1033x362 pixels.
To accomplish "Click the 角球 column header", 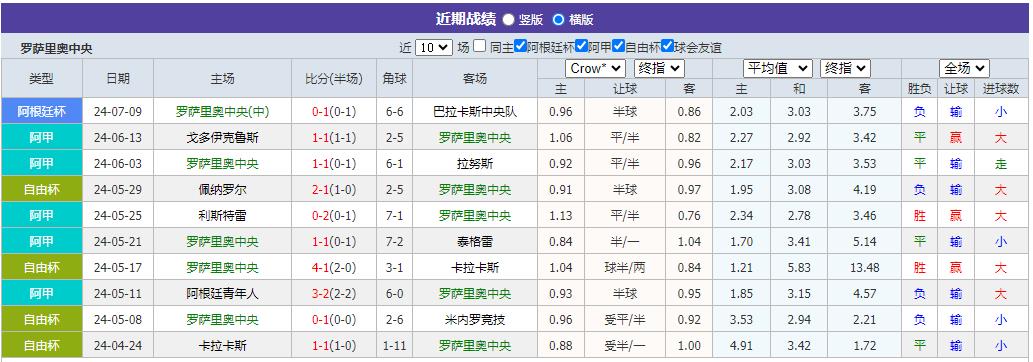I will click(395, 78).
